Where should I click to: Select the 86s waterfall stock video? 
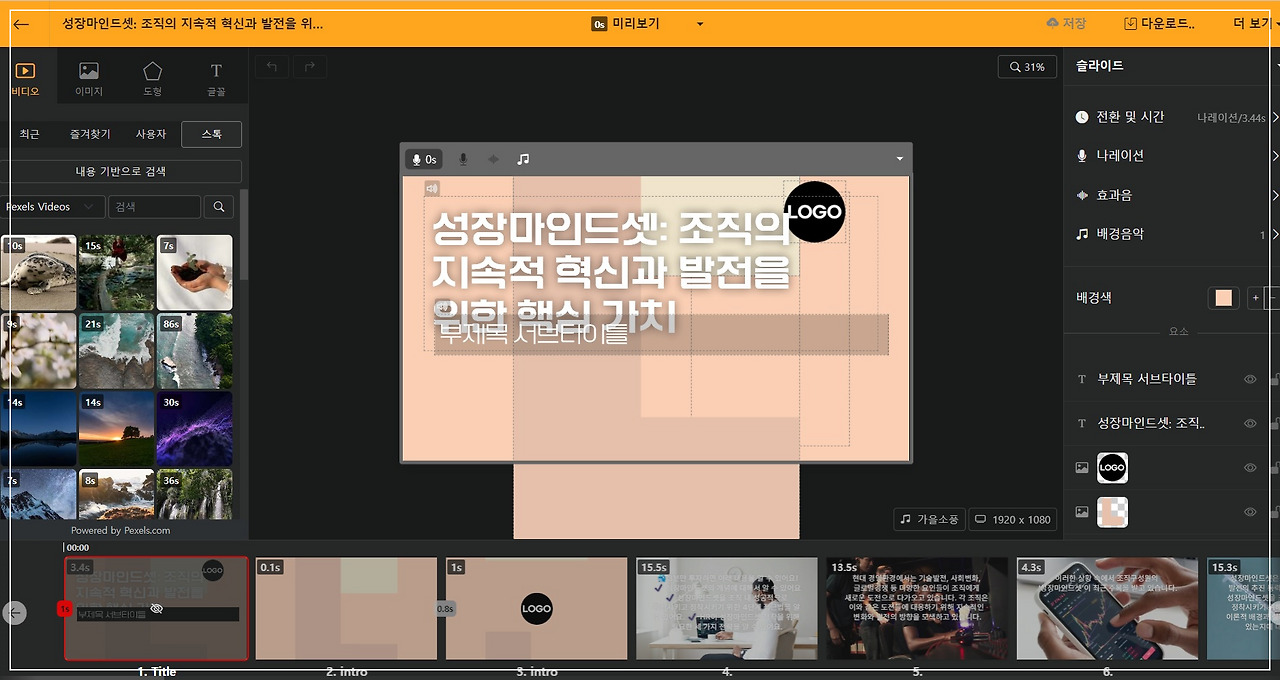point(195,351)
